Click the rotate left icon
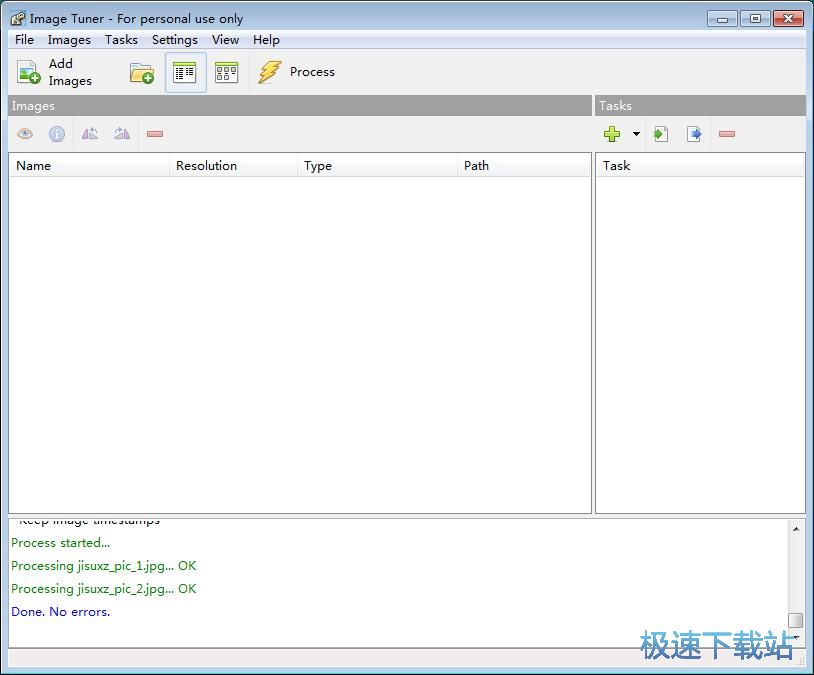This screenshot has height=675, width=814. click(90, 134)
